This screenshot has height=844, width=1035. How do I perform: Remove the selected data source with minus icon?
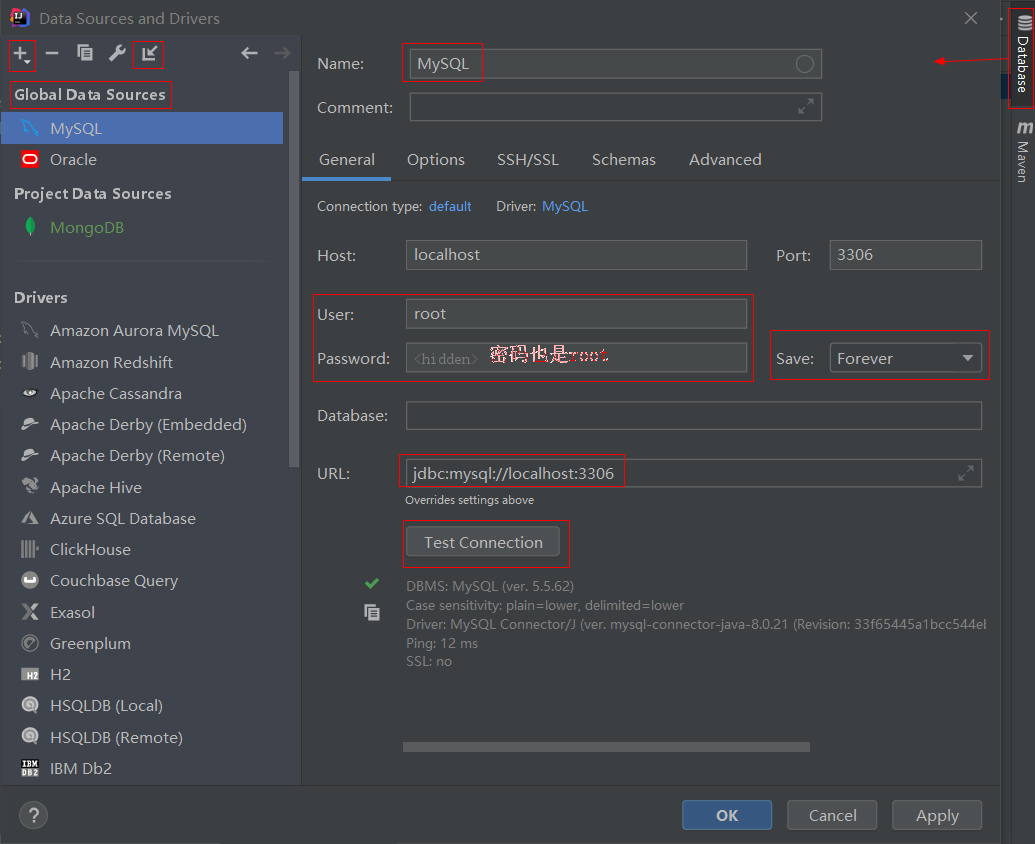pos(52,54)
